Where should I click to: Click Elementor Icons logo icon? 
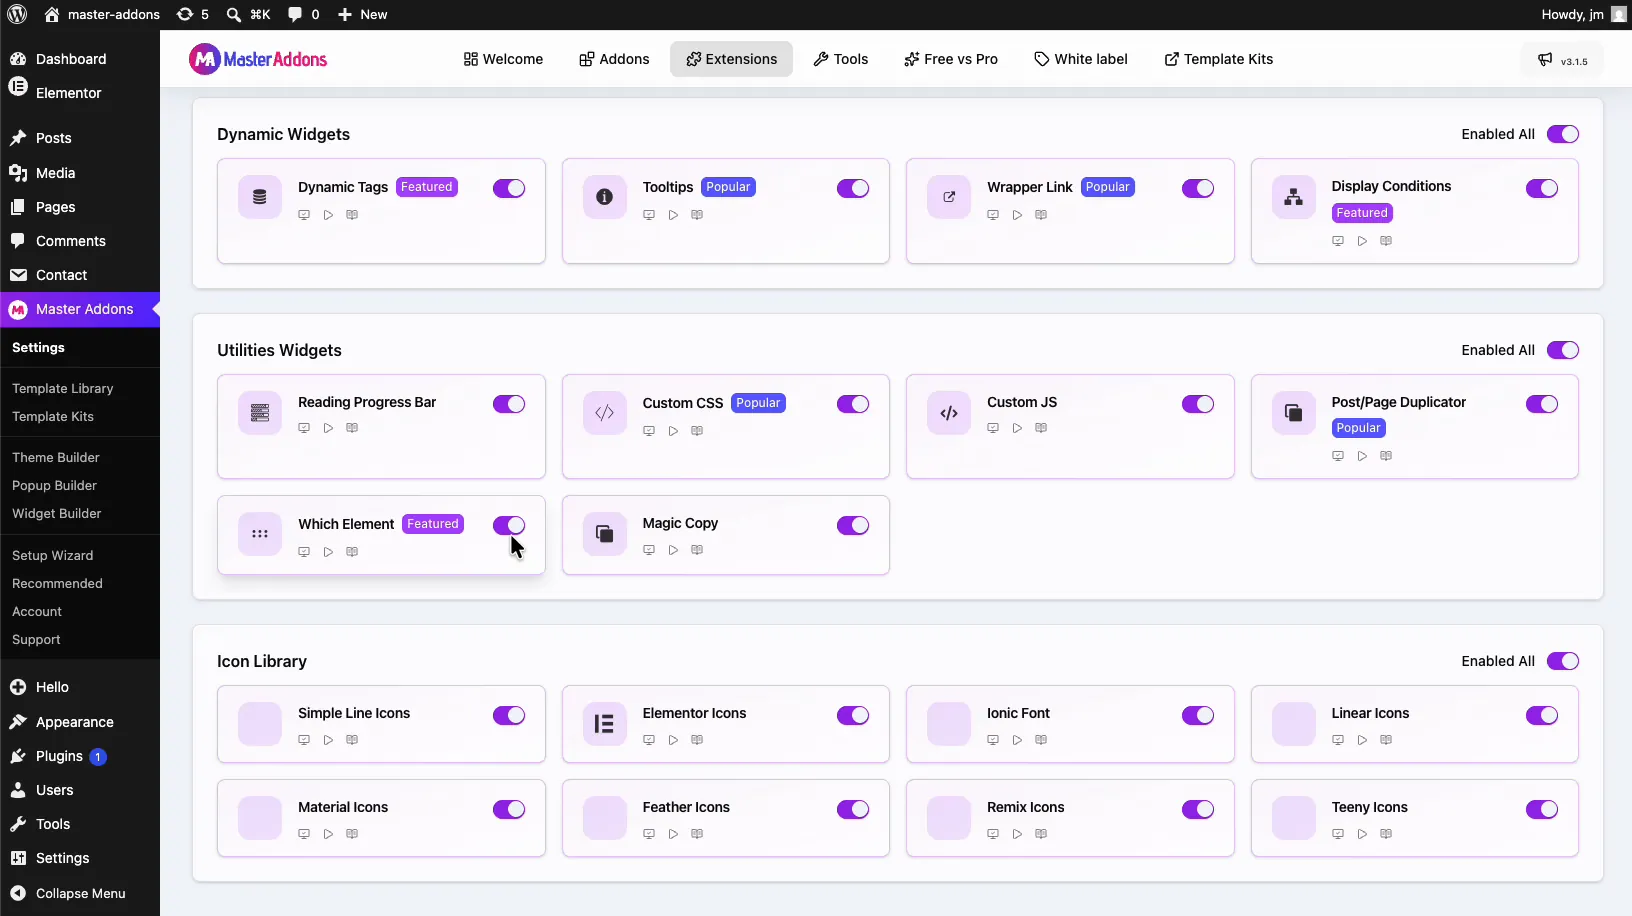604,724
